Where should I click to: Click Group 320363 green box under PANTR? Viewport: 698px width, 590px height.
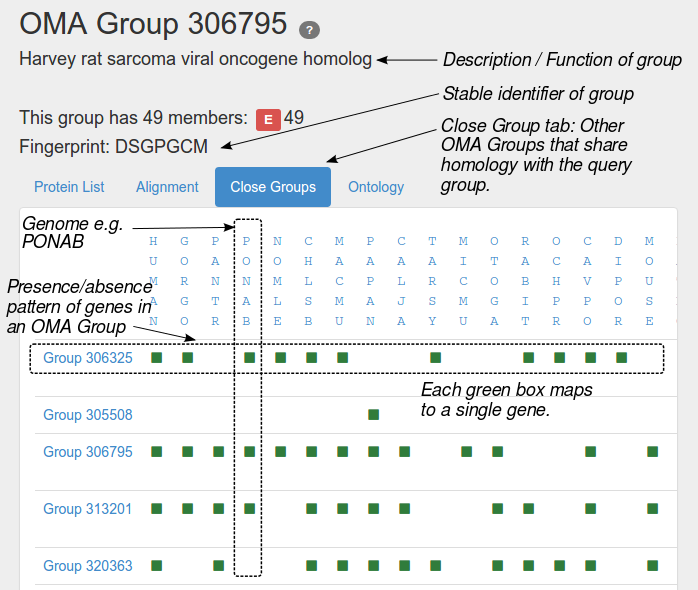219,566
